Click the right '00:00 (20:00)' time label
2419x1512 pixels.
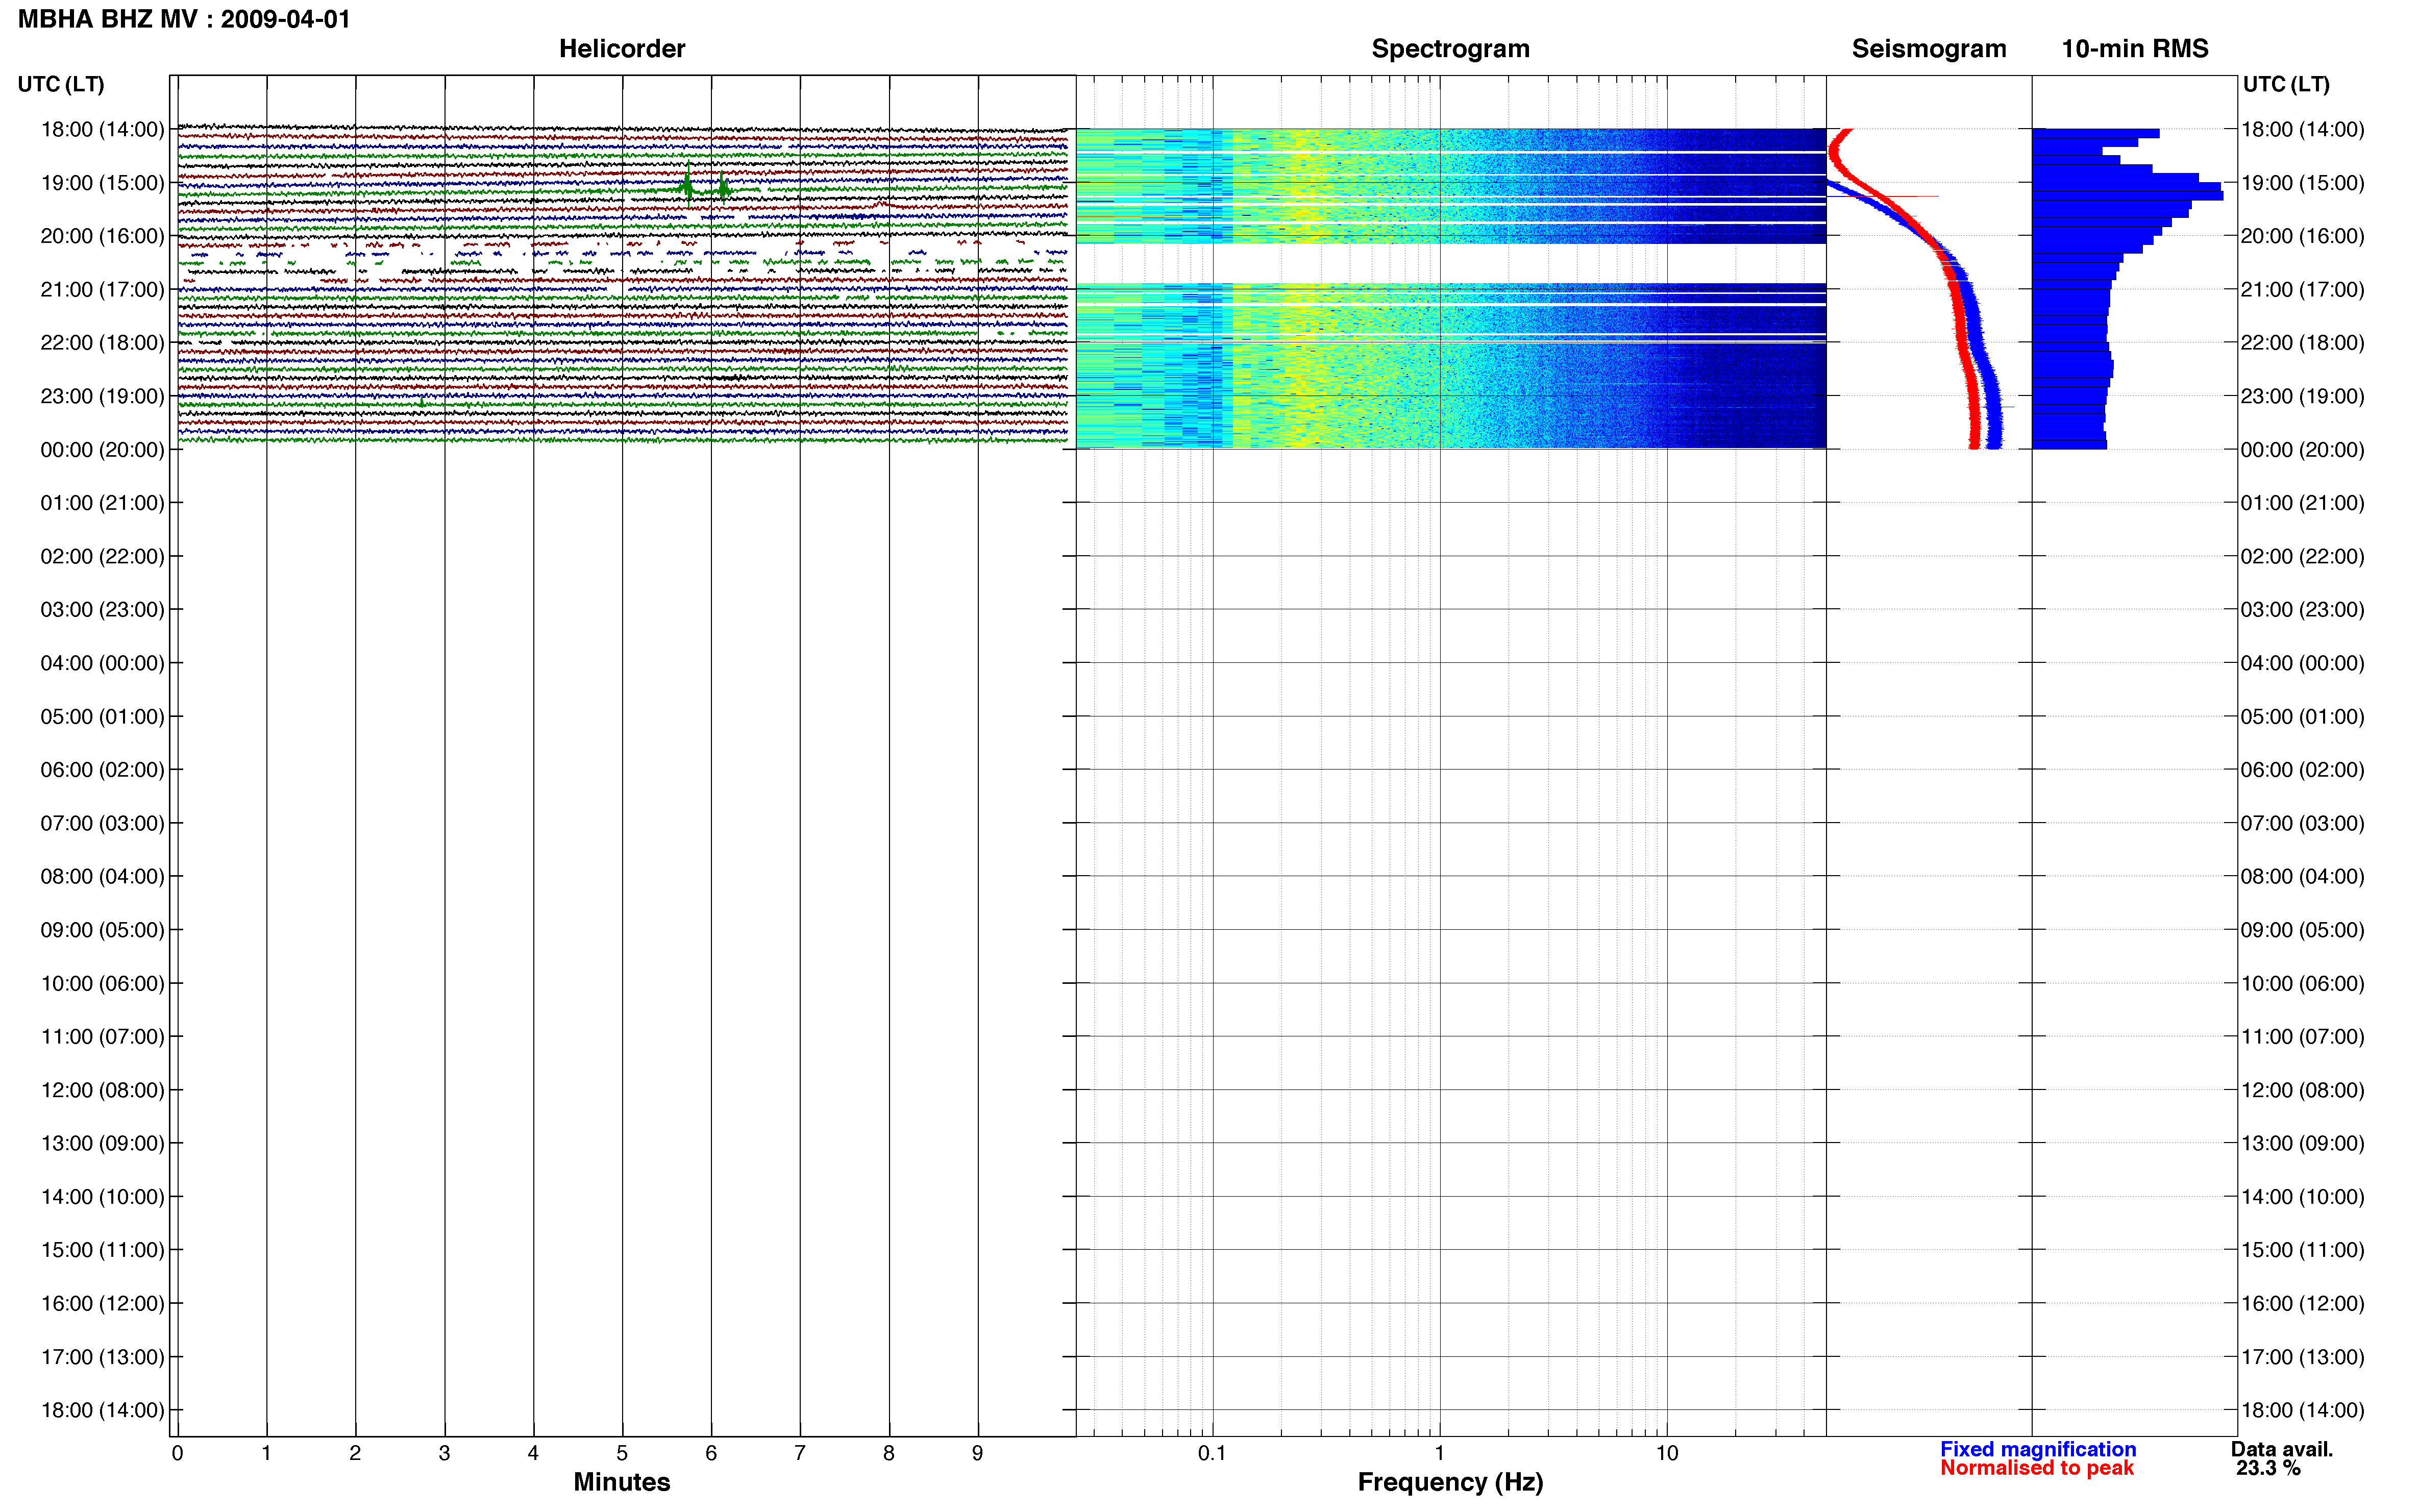click(2302, 449)
